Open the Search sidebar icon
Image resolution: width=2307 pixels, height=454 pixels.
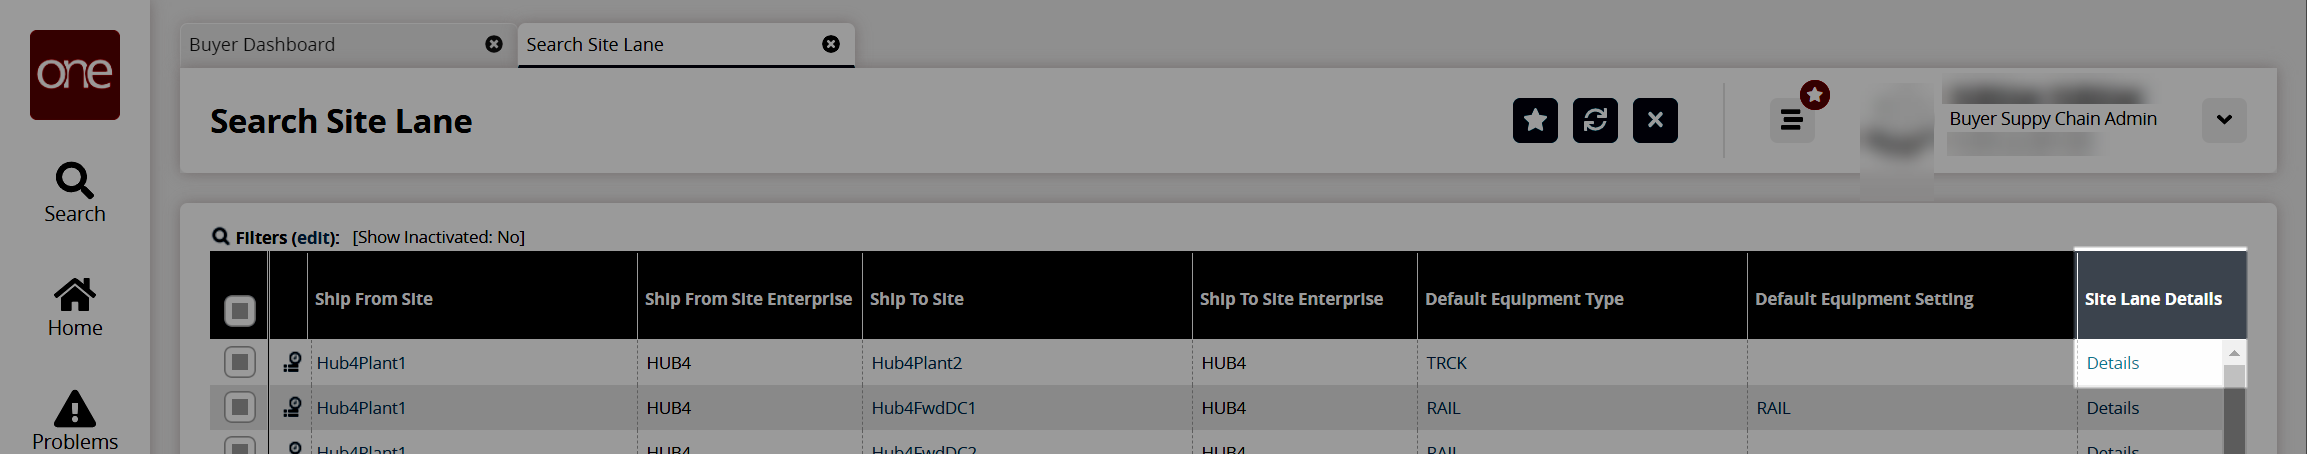75,193
